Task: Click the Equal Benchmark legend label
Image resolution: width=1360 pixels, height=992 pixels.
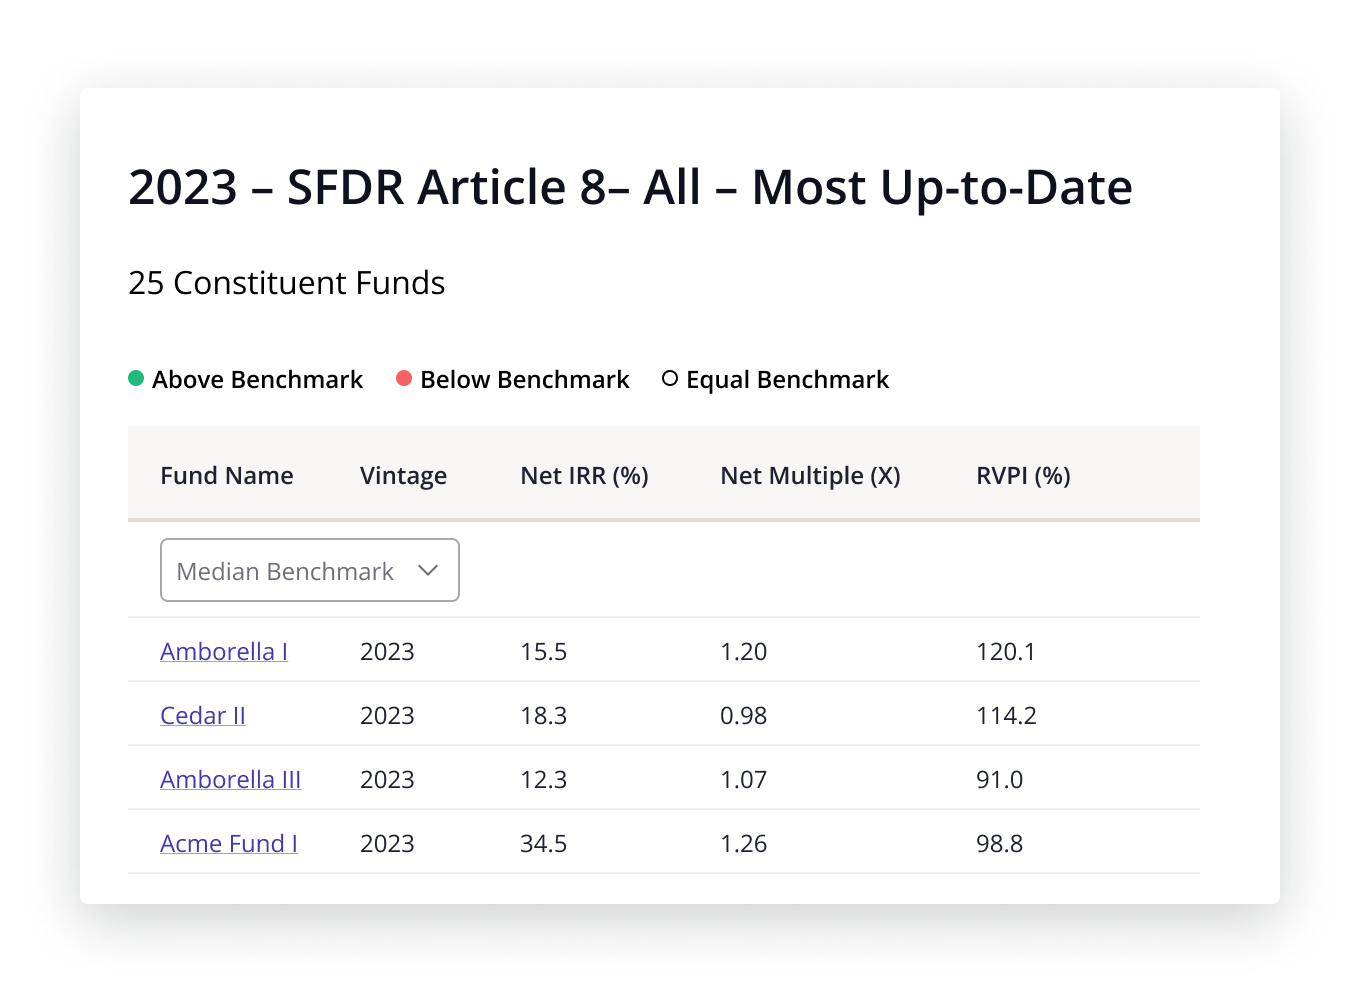Action: coord(787,379)
